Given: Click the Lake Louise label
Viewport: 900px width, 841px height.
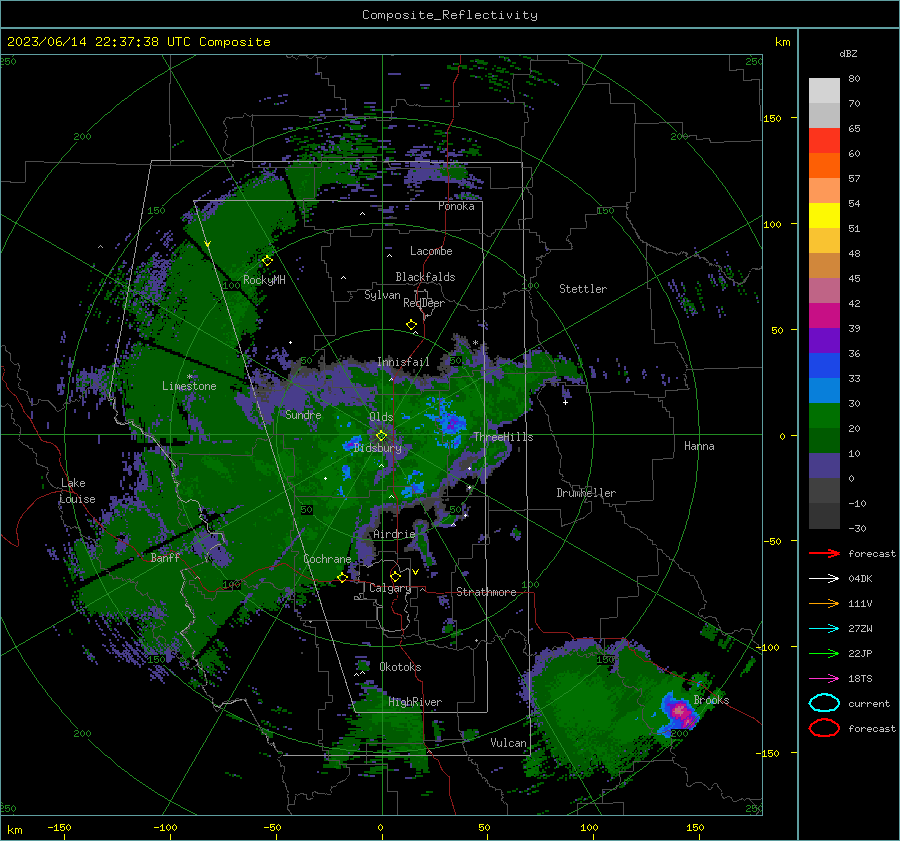Looking at the screenshot, I should point(77,491).
